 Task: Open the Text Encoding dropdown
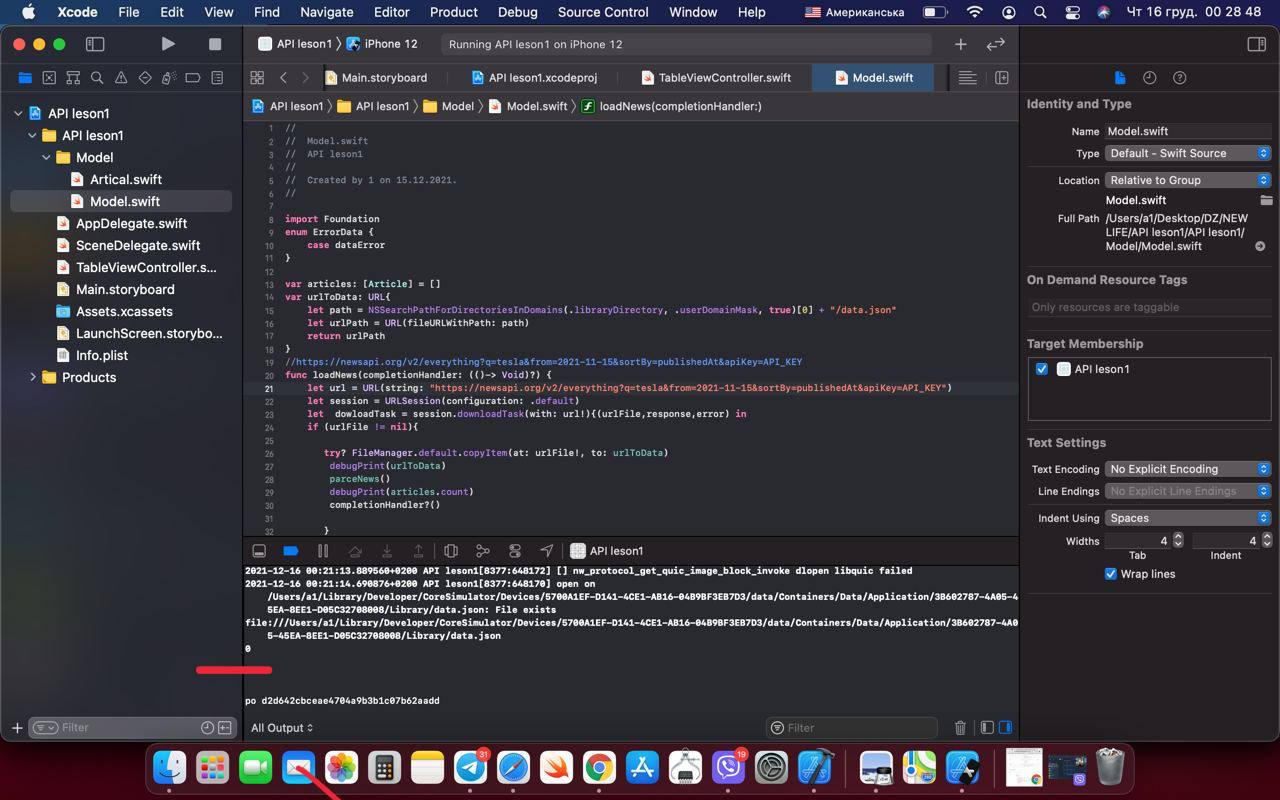pyautogui.click(x=1188, y=469)
